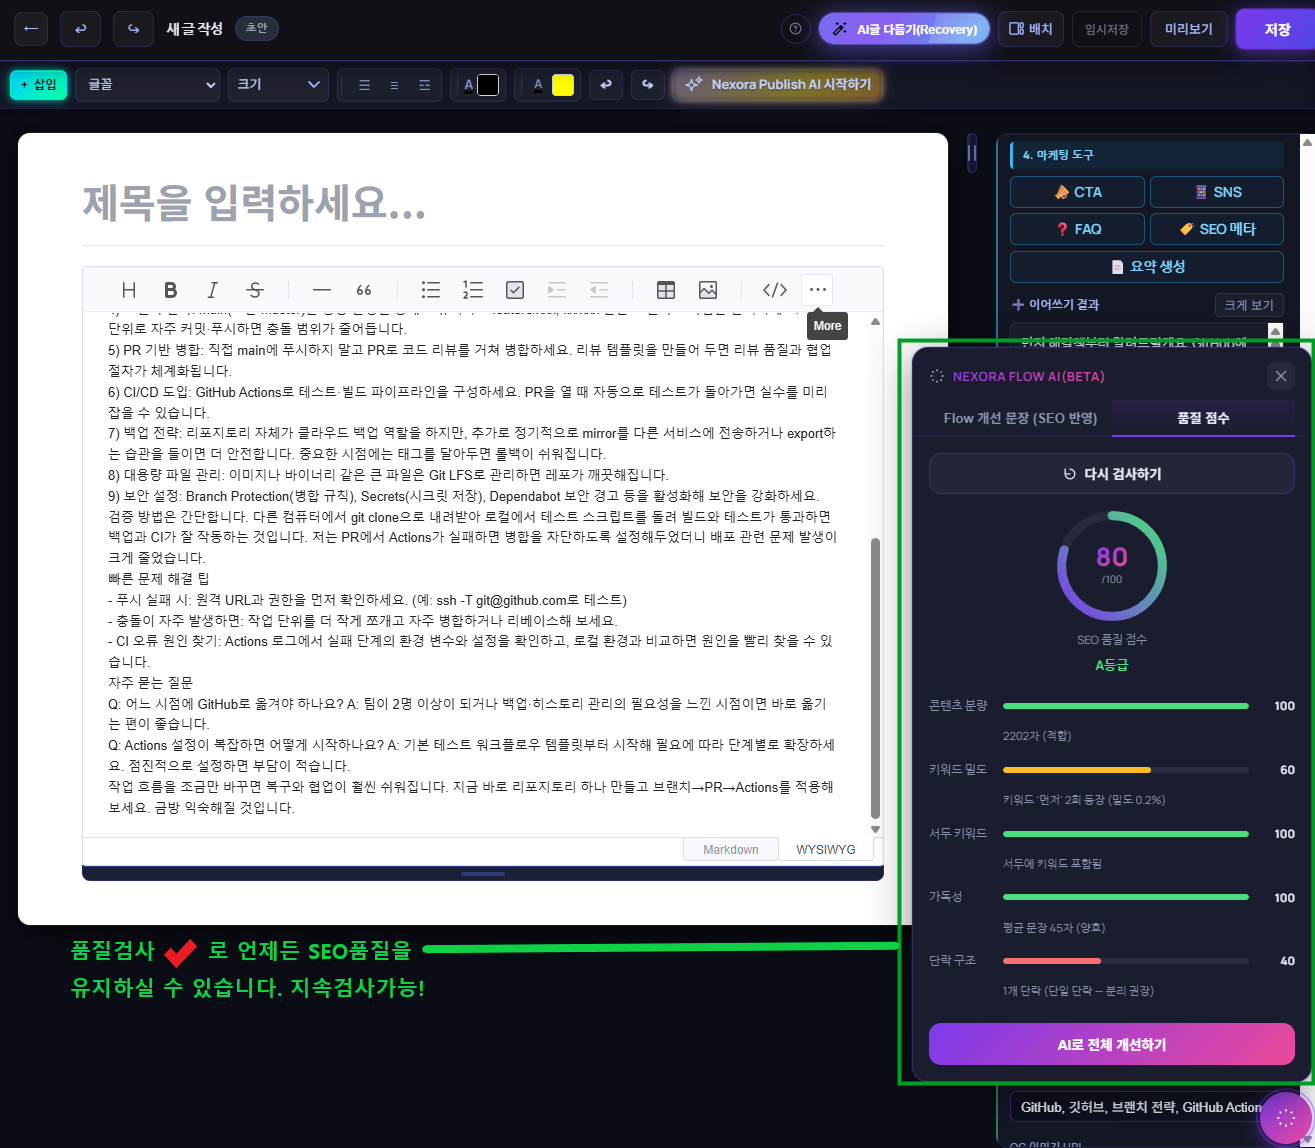Click the yellow highlight color swatch
1315x1148 pixels.
pyautogui.click(x=563, y=85)
